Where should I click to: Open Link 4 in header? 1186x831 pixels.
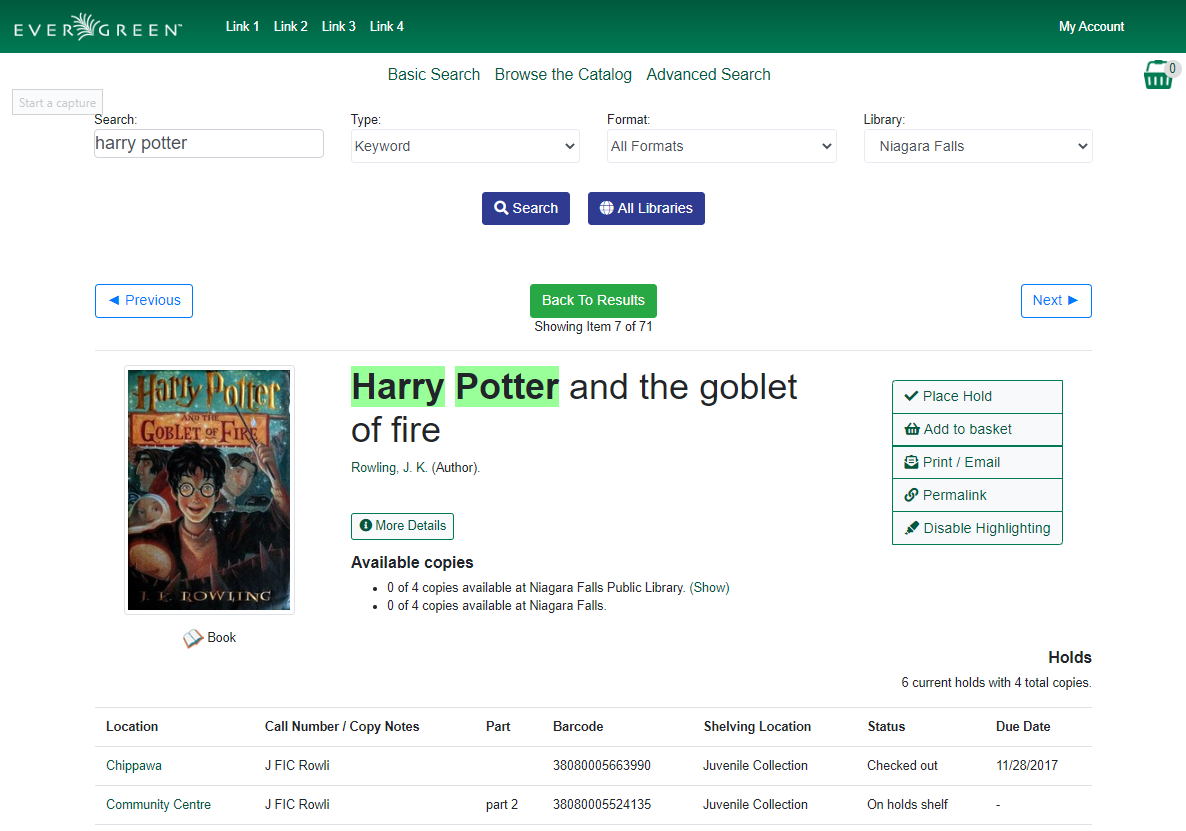387,26
